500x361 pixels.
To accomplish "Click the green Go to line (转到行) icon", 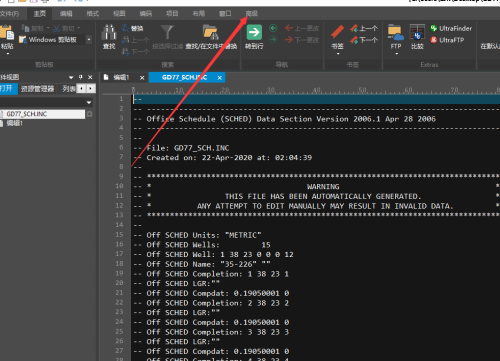I will click(254, 32).
